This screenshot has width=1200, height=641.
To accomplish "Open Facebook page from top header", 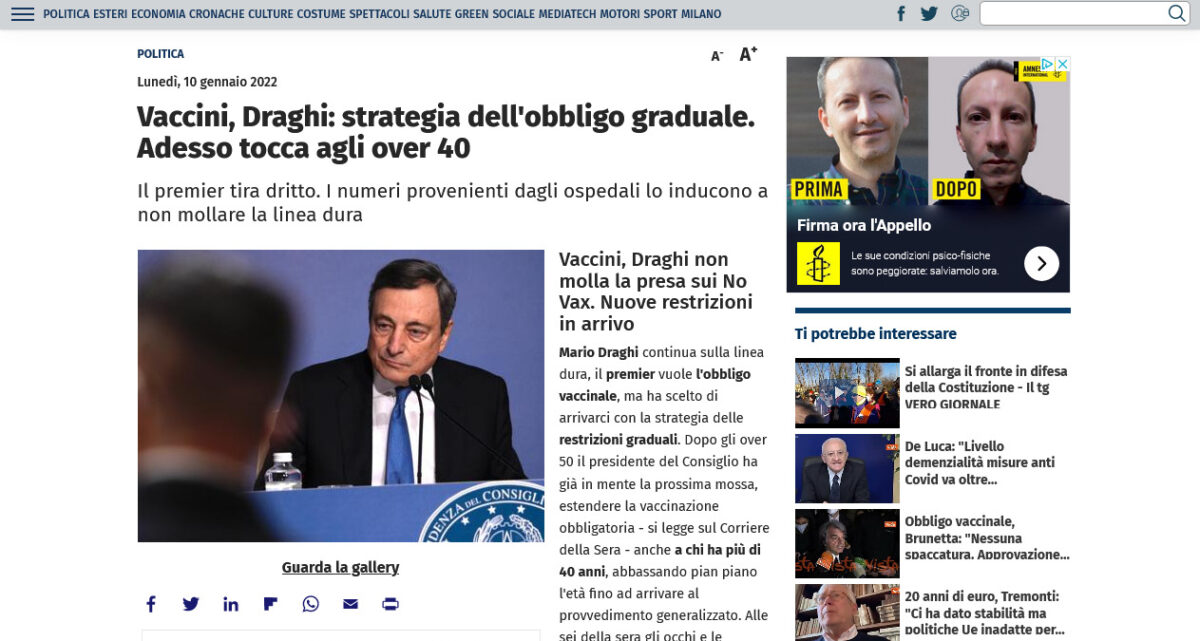I will (901, 14).
